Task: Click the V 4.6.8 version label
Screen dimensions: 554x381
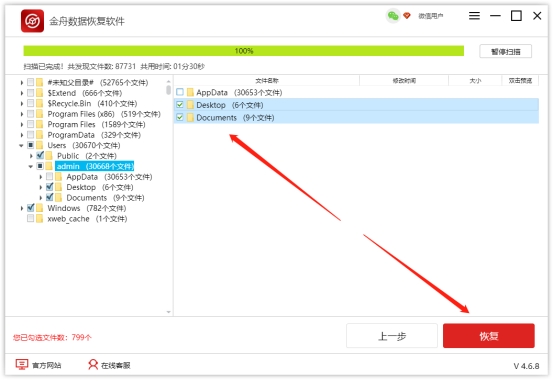Action: [x=526, y=366]
